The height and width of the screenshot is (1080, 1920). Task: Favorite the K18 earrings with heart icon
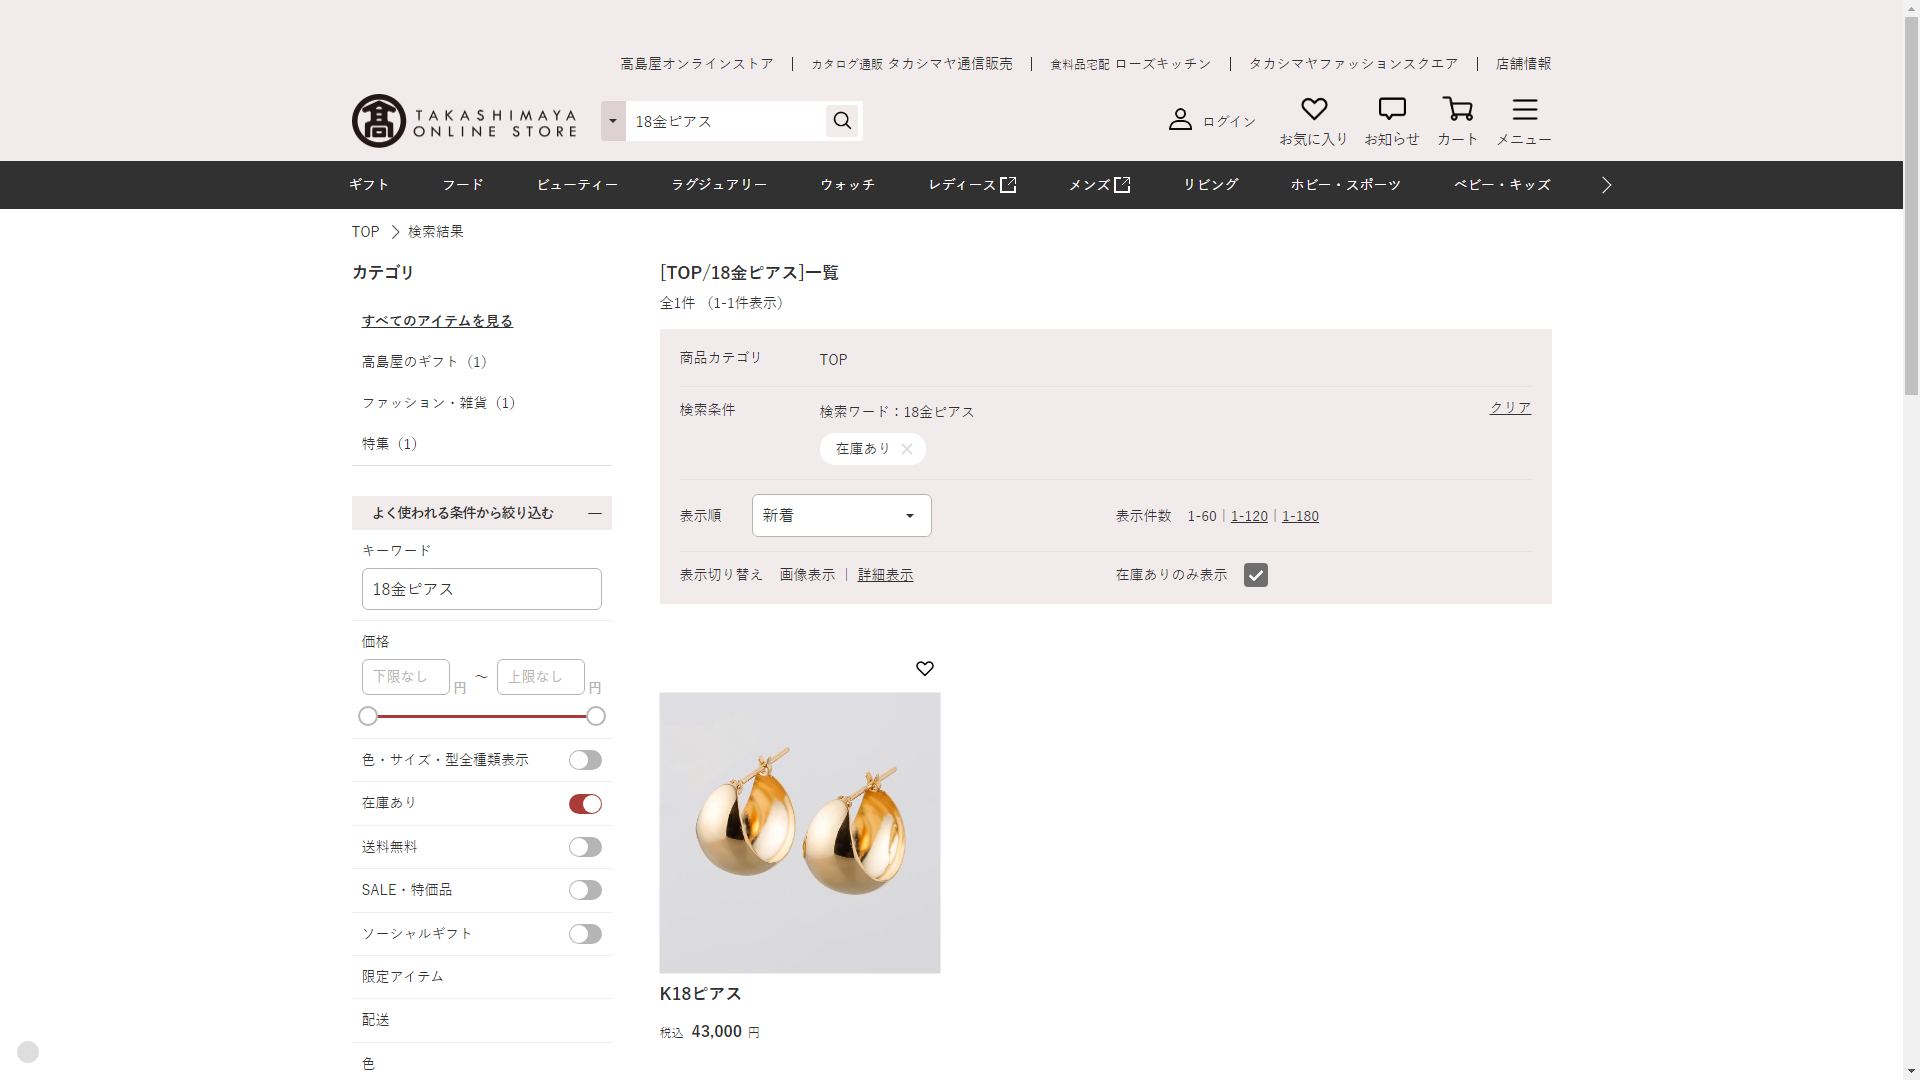click(x=924, y=668)
